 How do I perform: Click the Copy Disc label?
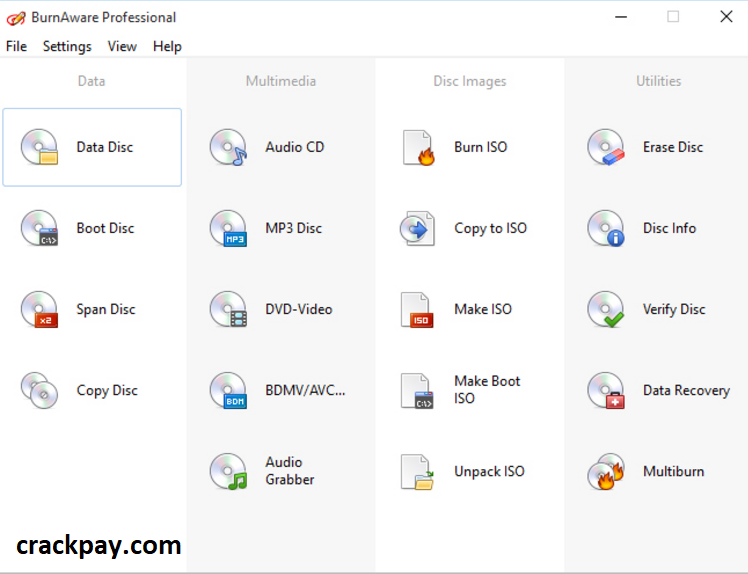[x=107, y=390]
